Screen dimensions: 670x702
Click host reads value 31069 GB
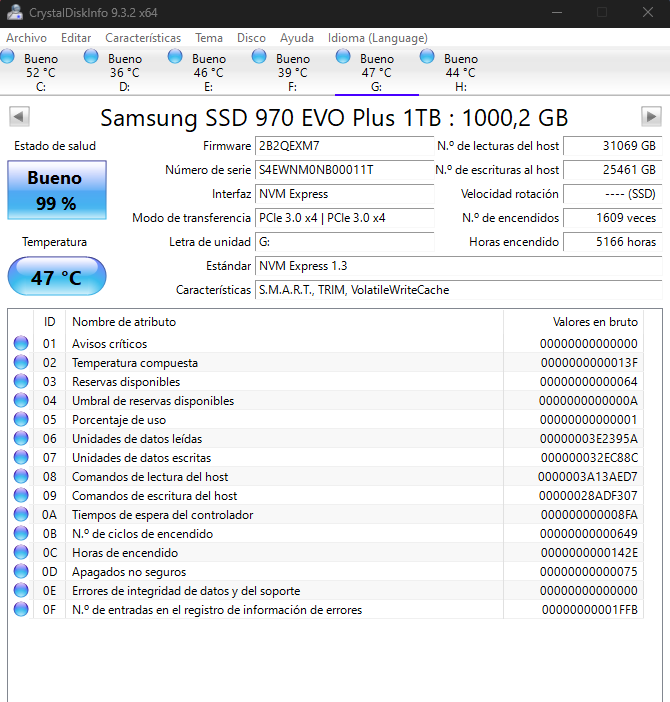coord(612,146)
